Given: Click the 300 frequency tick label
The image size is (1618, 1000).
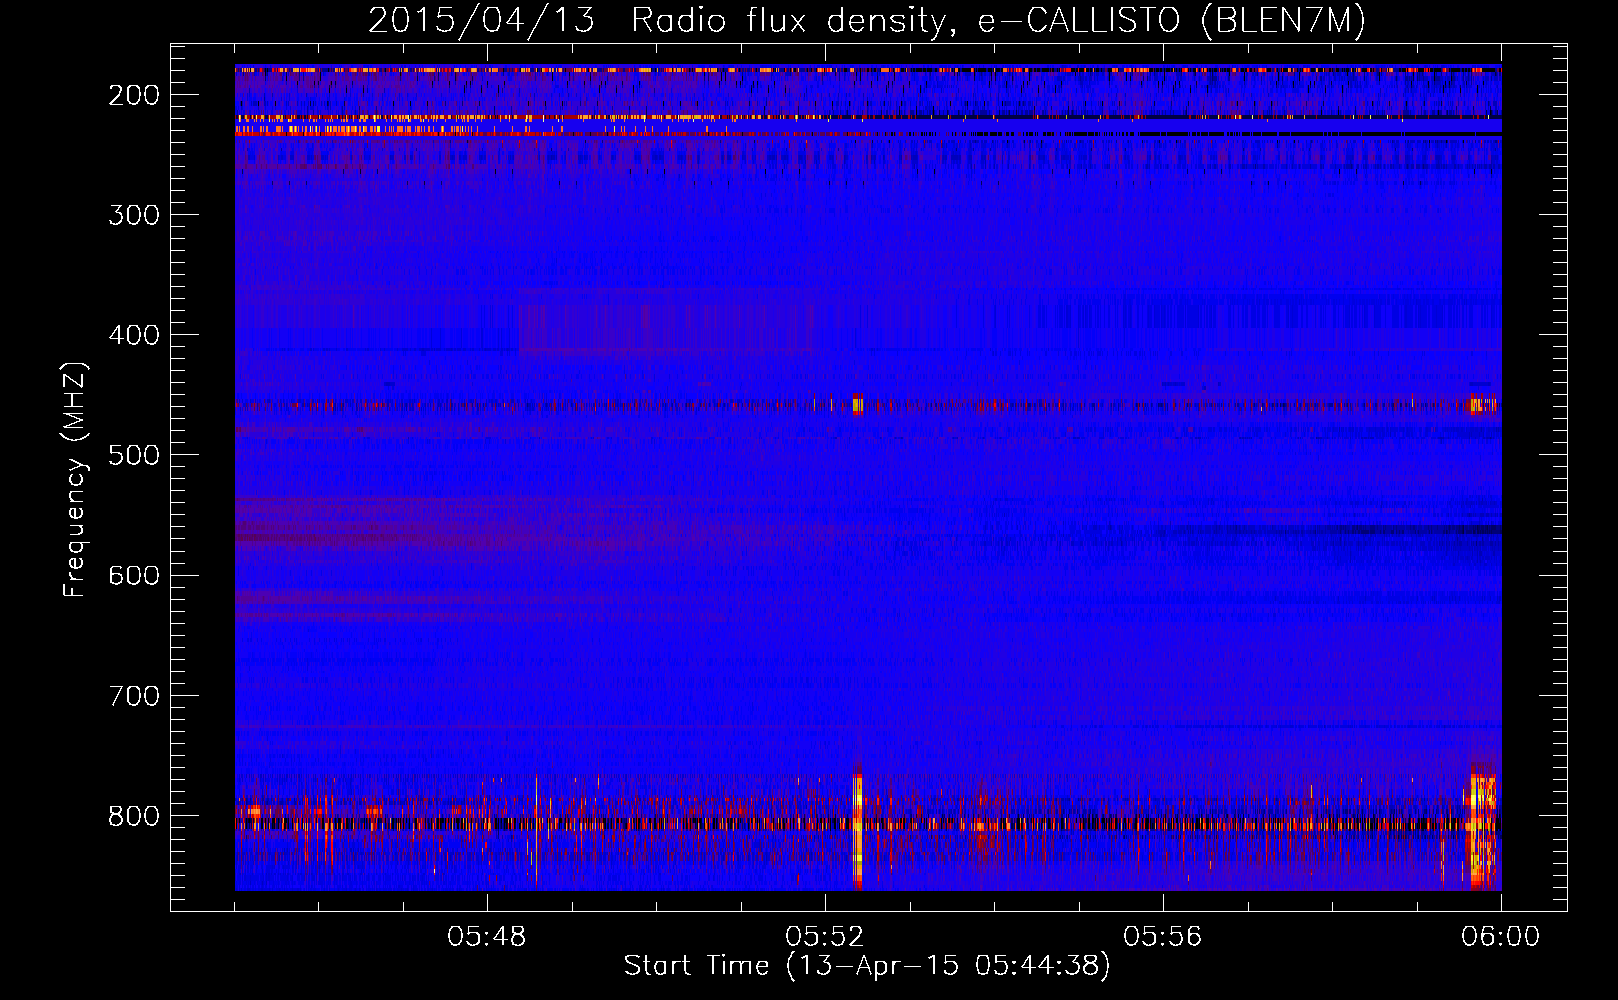Looking at the screenshot, I should 133,215.
